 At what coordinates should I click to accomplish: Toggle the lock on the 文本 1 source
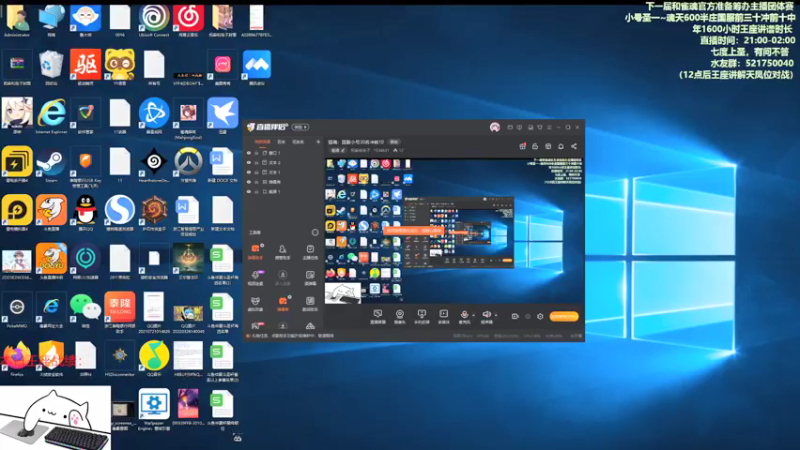click(x=257, y=172)
